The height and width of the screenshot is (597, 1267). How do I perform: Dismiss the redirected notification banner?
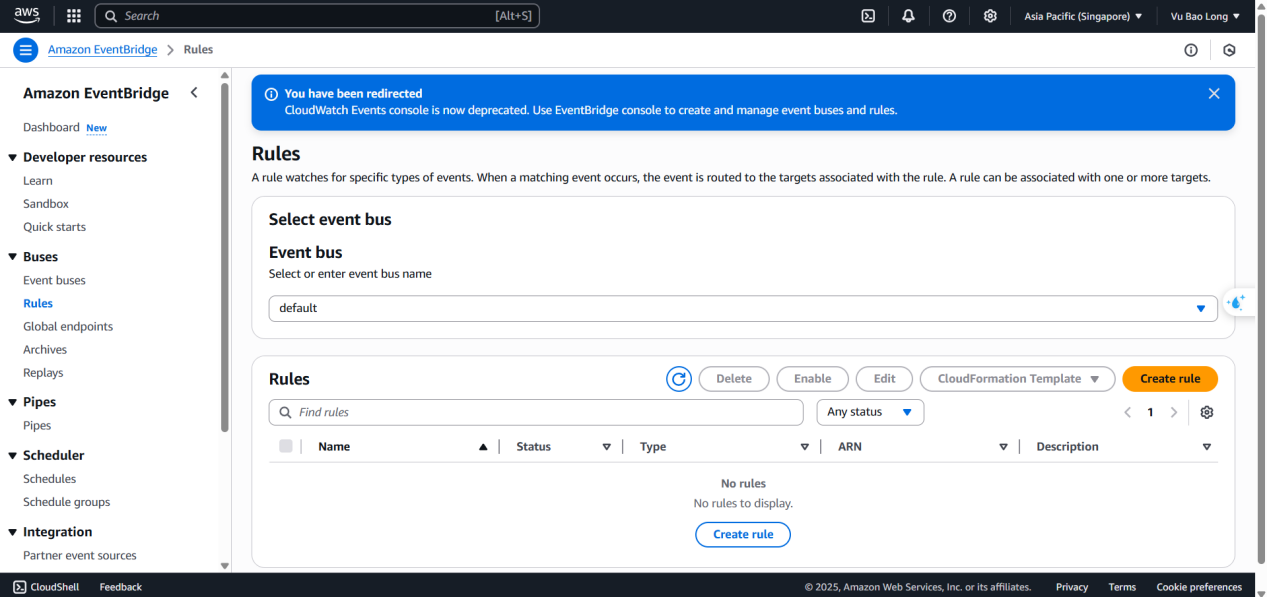1214,94
